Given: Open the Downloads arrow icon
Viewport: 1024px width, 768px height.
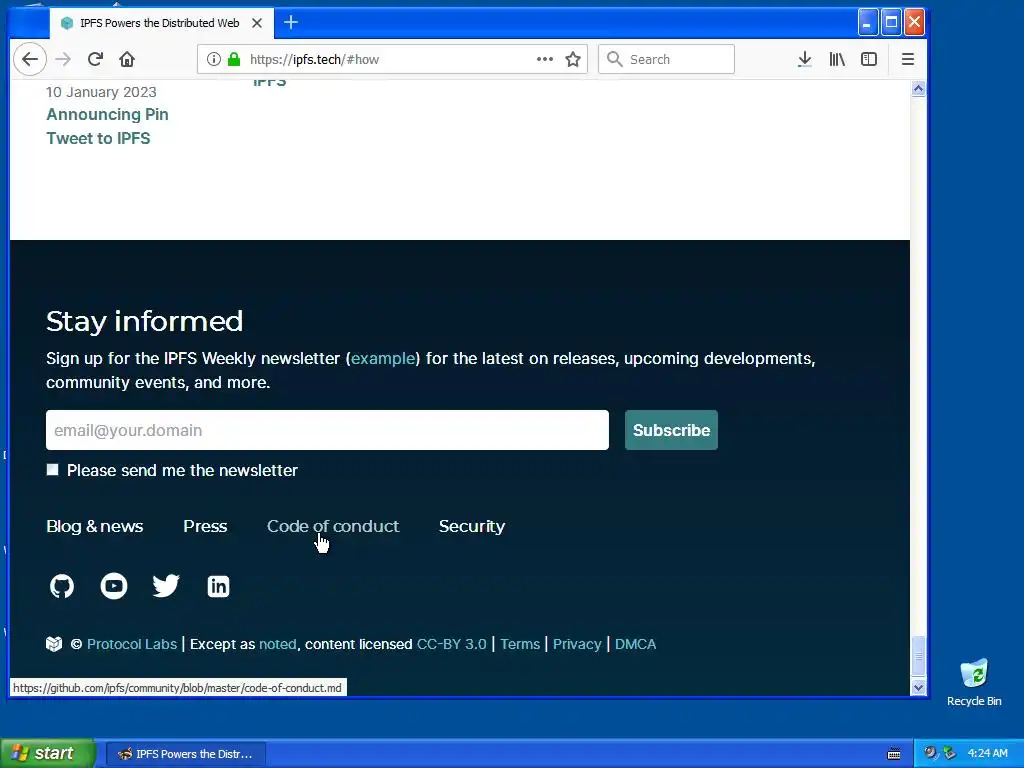Looking at the screenshot, I should 805,59.
